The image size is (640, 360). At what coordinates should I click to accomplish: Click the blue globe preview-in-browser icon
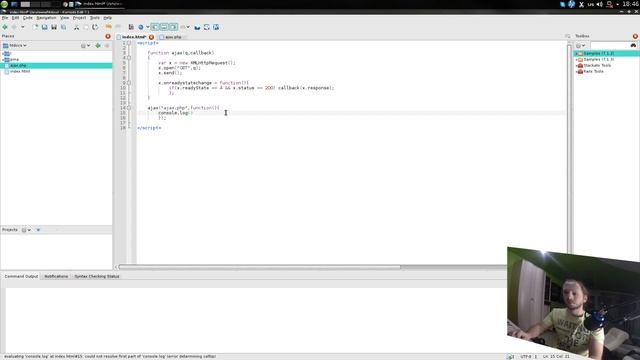point(141,27)
